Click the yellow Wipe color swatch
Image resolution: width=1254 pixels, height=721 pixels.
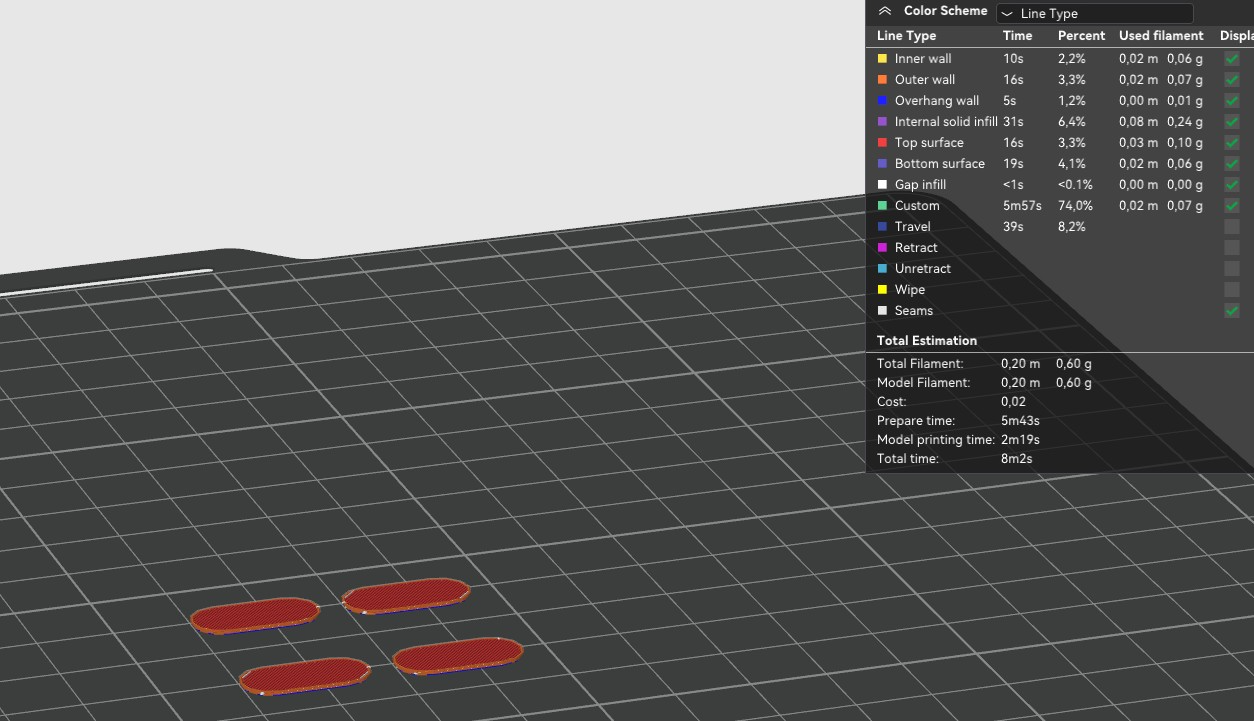pyautogui.click(x=882, y=290)
